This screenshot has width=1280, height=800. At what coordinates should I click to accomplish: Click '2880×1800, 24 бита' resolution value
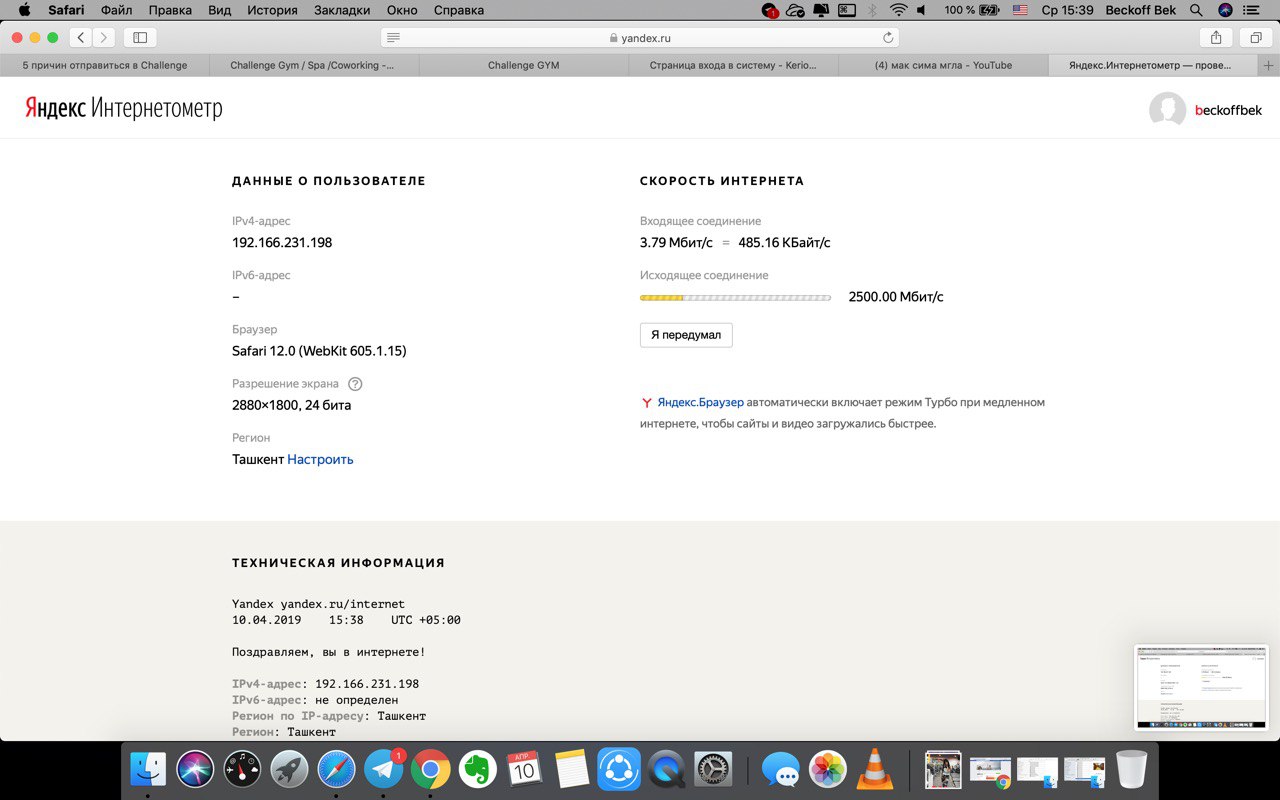[x=291, y=405]
